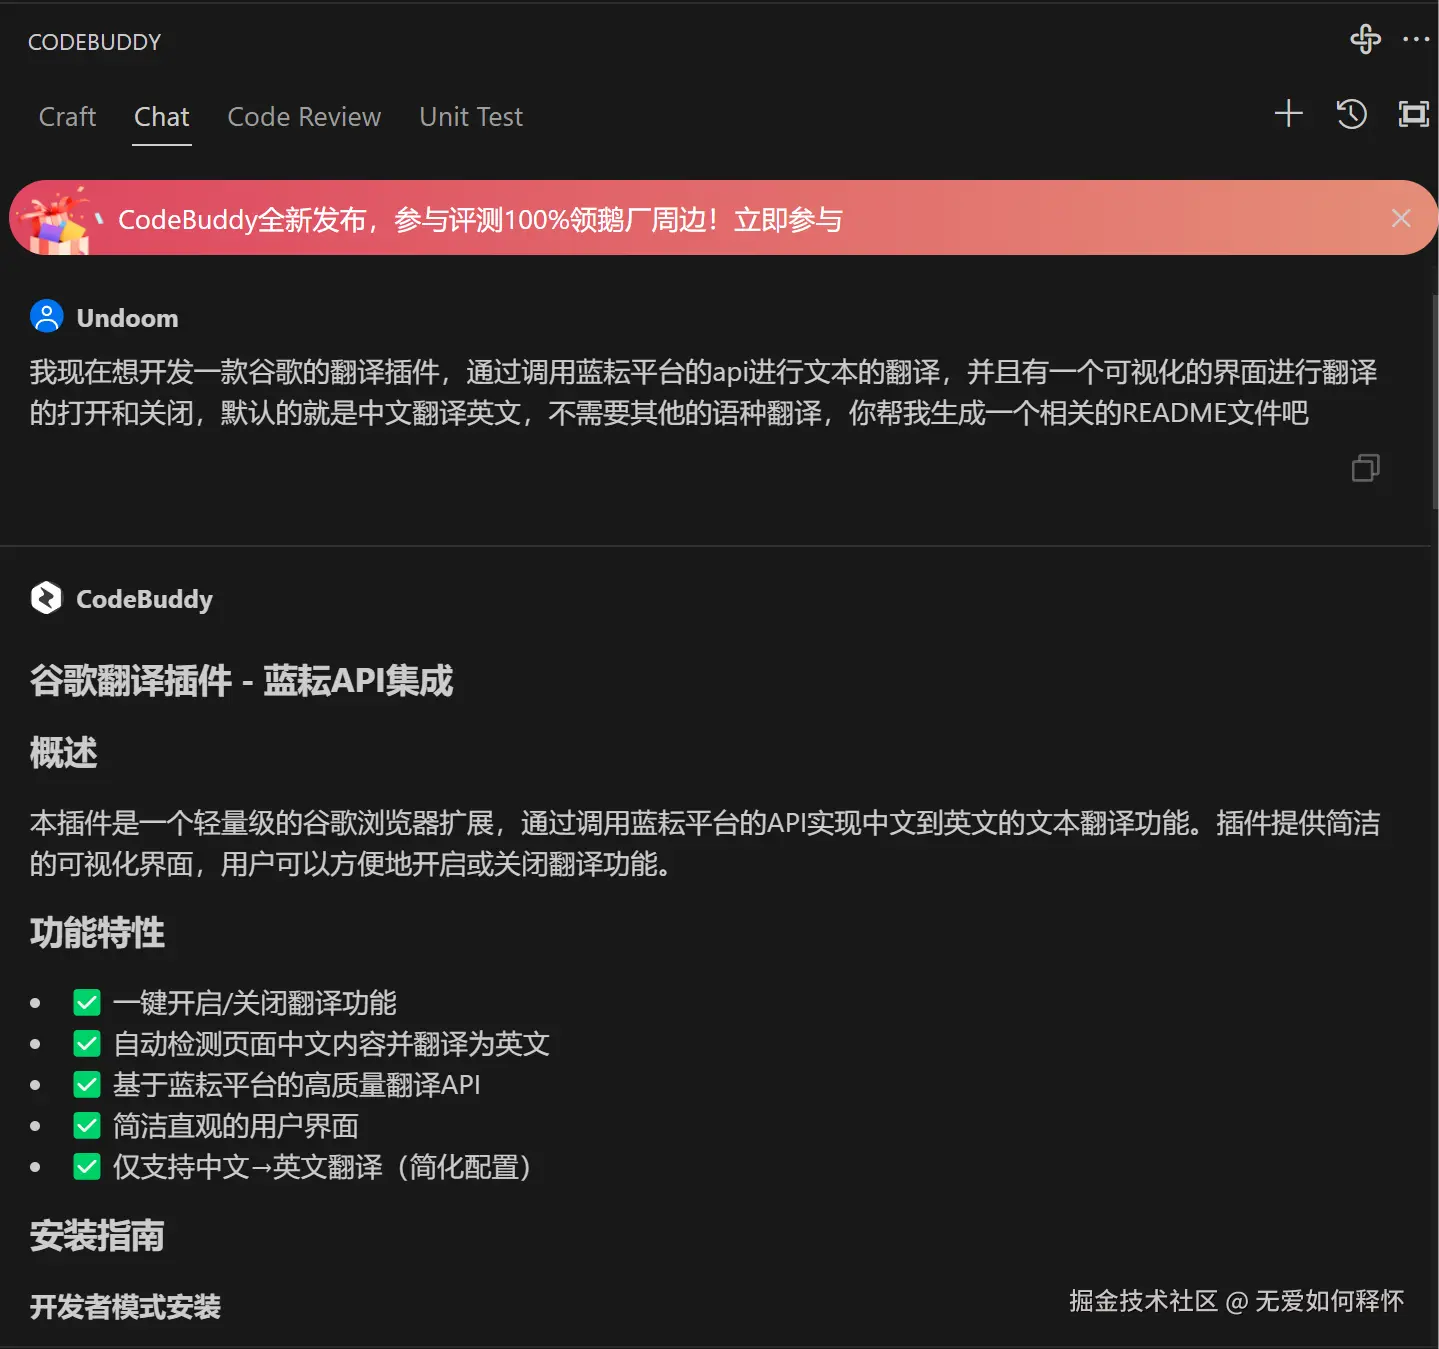Viewport: 1439px width, 1349px height.
Task: Click the 功能特性 heading
Action: pyautogui.click(x=97, y=932)
